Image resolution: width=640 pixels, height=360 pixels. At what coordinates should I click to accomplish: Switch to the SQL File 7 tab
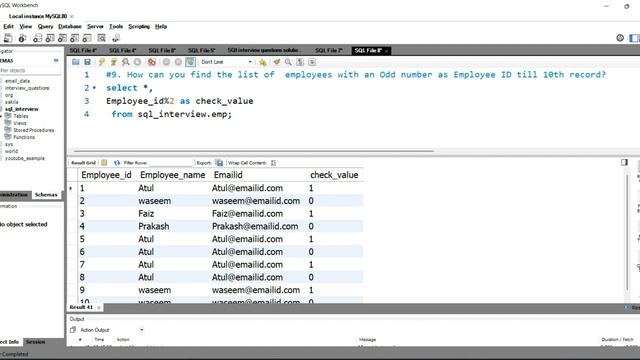click(329, 50)
